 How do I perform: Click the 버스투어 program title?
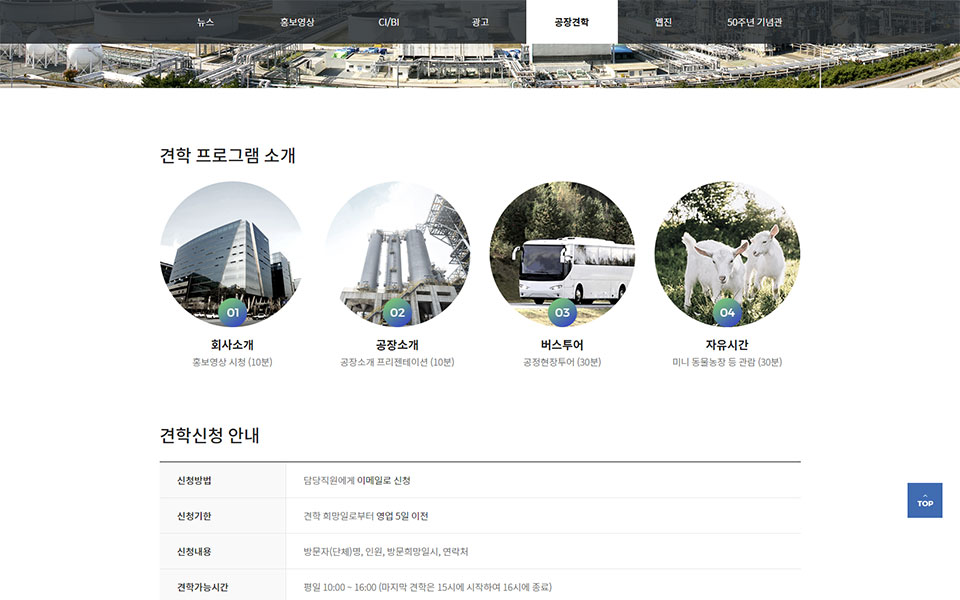(x=562, y=345)
